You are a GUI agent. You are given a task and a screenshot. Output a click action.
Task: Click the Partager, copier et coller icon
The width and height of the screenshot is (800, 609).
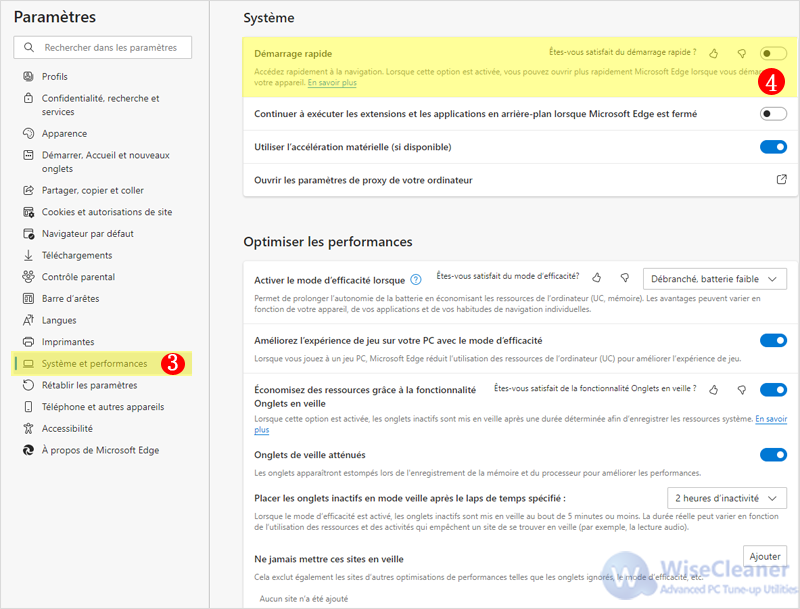coord(29,190)
